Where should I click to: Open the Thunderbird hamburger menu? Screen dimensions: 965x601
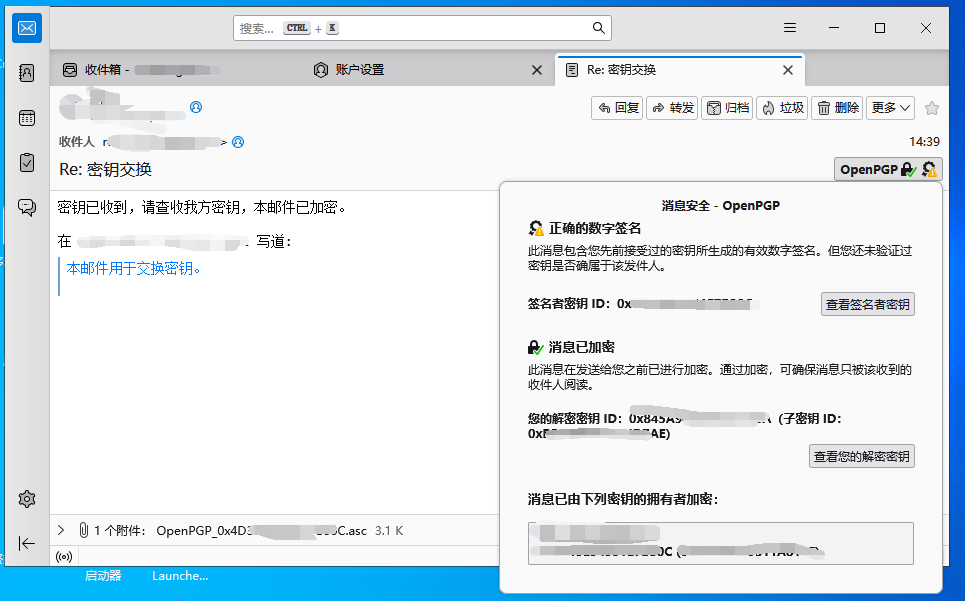click(x=790, y=28)
